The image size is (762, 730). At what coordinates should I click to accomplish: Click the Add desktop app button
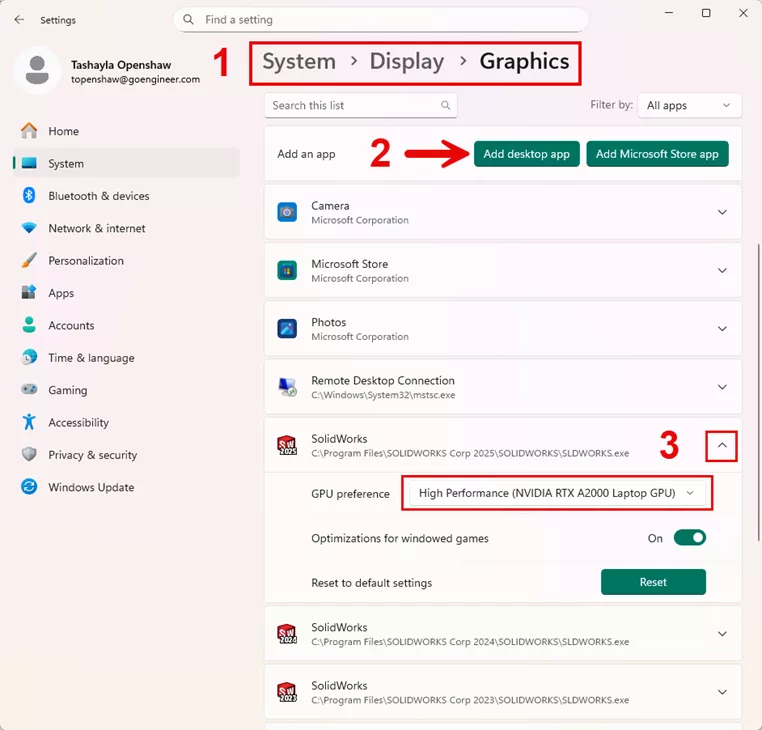526,154
